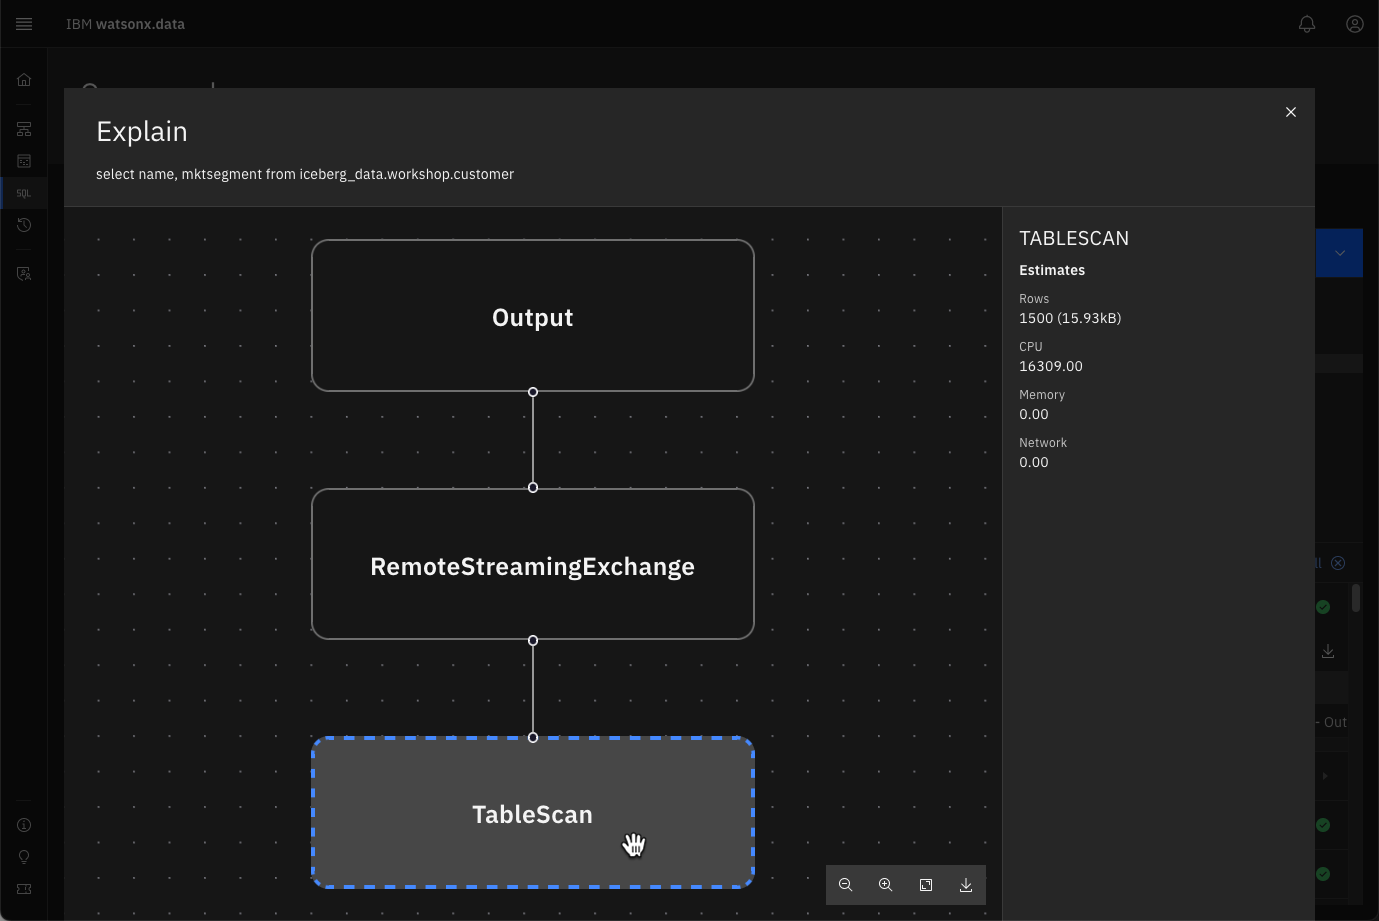Expand the small right-arrow row in background
Screen dimensions: 1379x921
1325,776
